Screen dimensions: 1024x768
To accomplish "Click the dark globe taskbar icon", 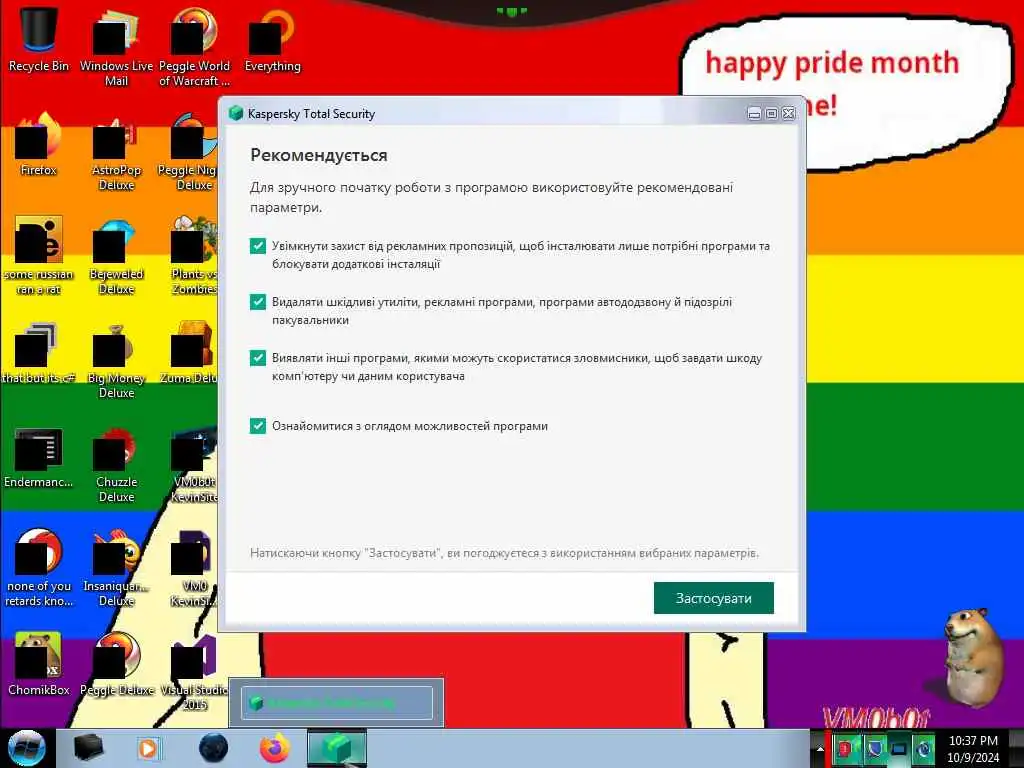I will [x=213, y=748].
